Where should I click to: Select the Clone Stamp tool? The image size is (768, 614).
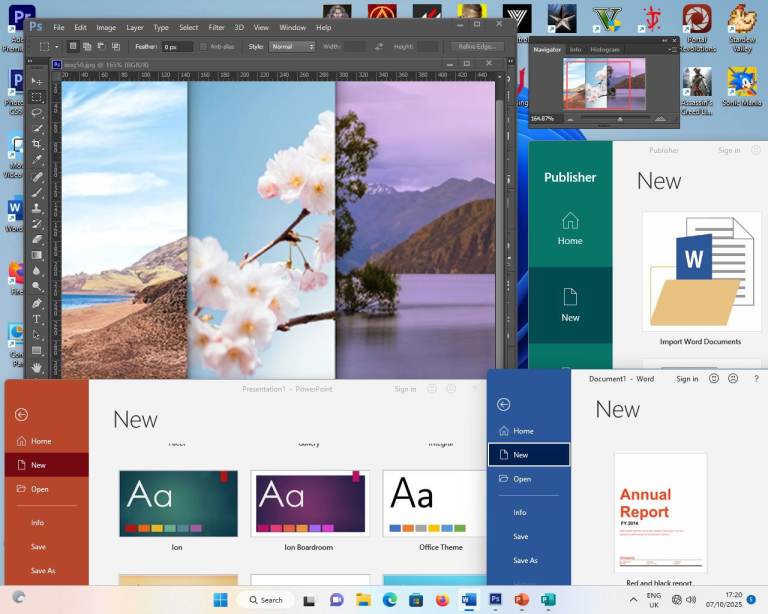point(37,208)
